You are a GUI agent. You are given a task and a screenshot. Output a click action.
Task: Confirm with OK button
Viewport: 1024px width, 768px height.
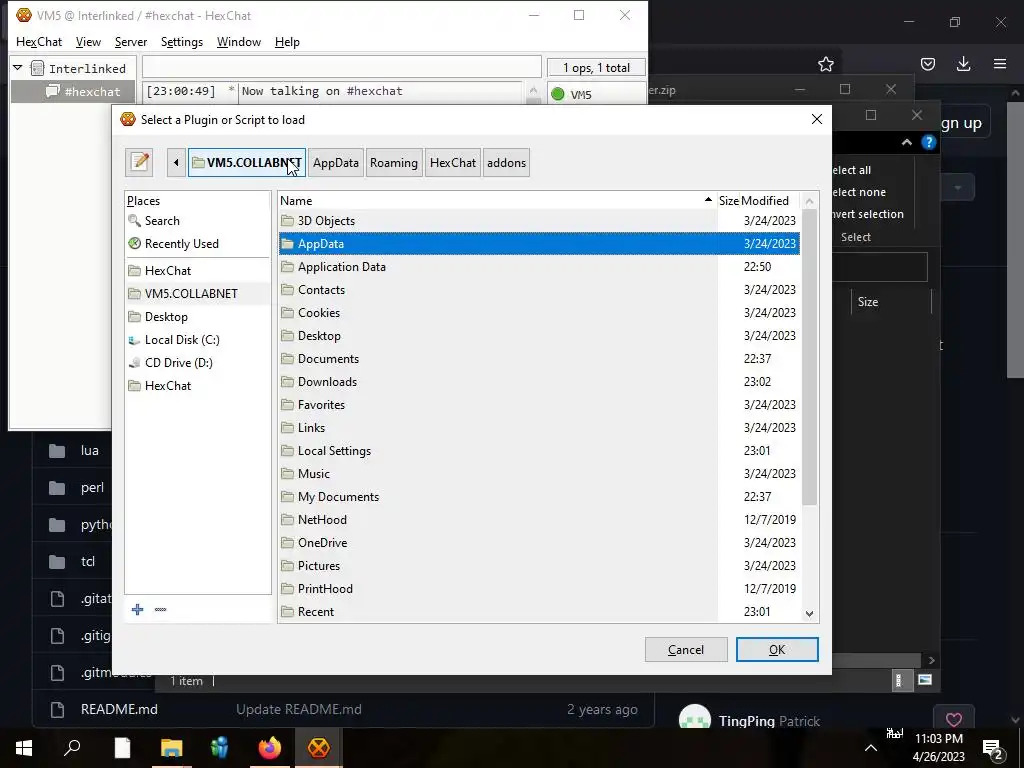point(777,650)
